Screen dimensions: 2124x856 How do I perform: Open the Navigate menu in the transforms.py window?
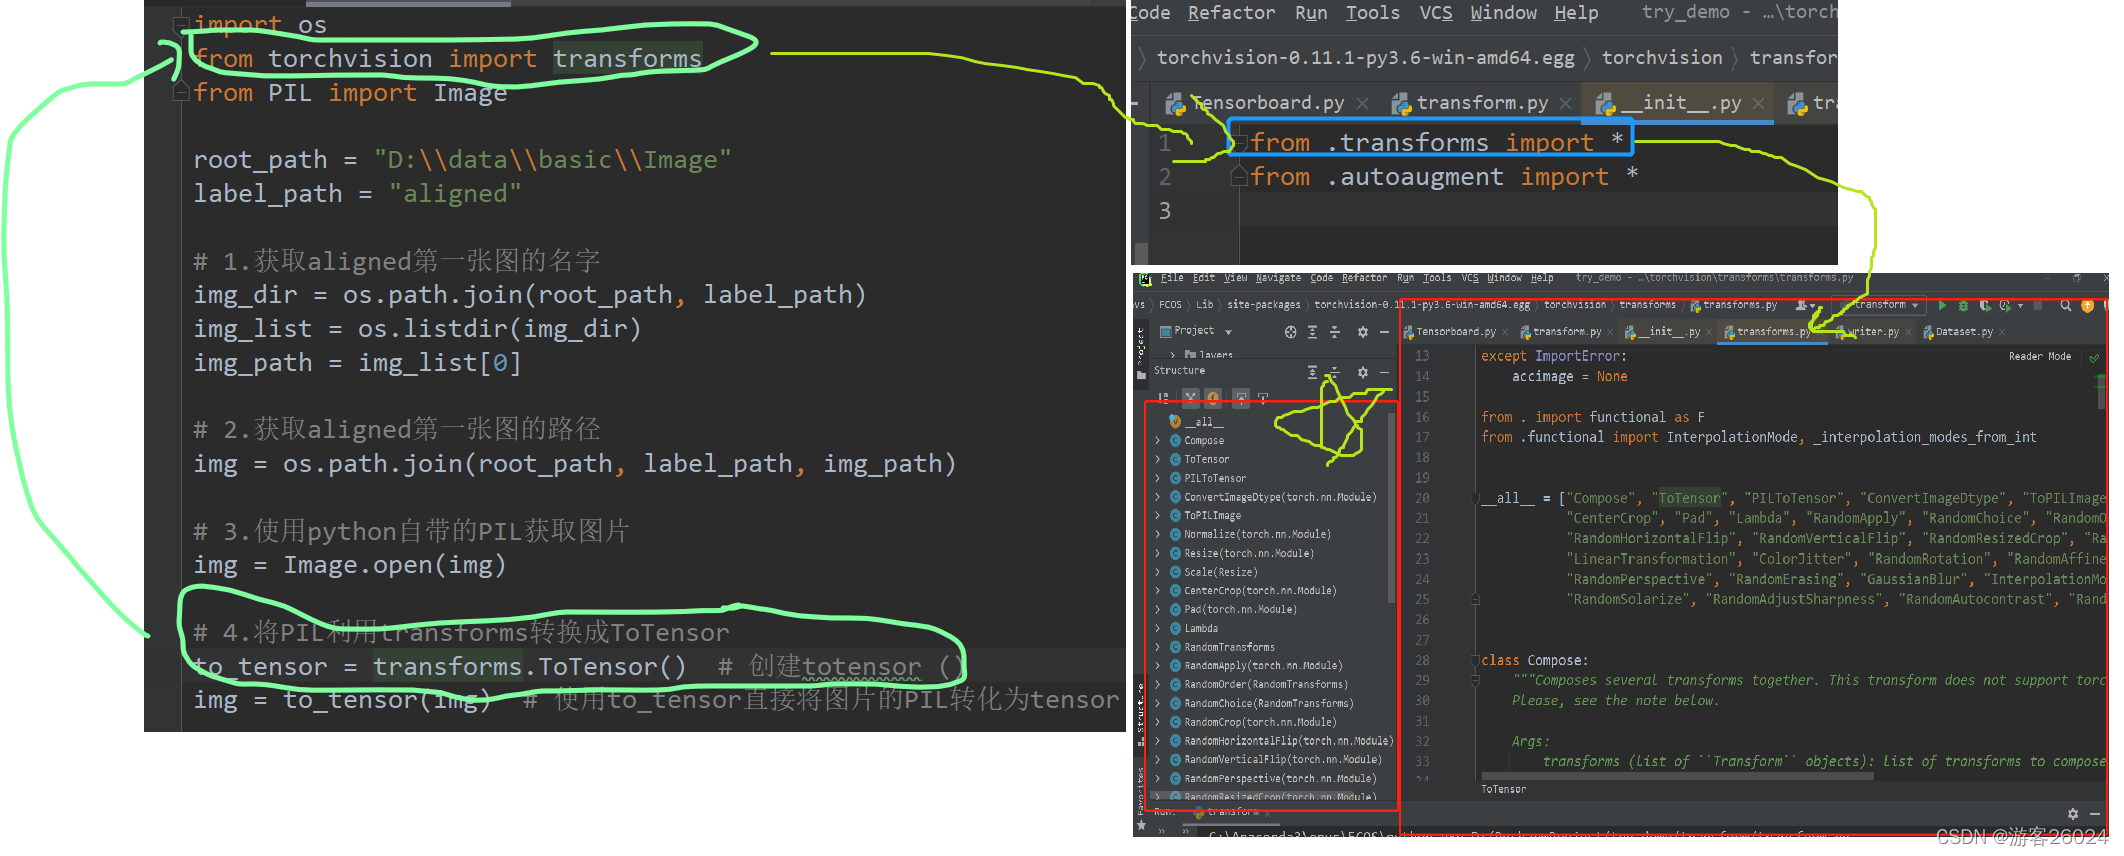[x=1278, y=278]
